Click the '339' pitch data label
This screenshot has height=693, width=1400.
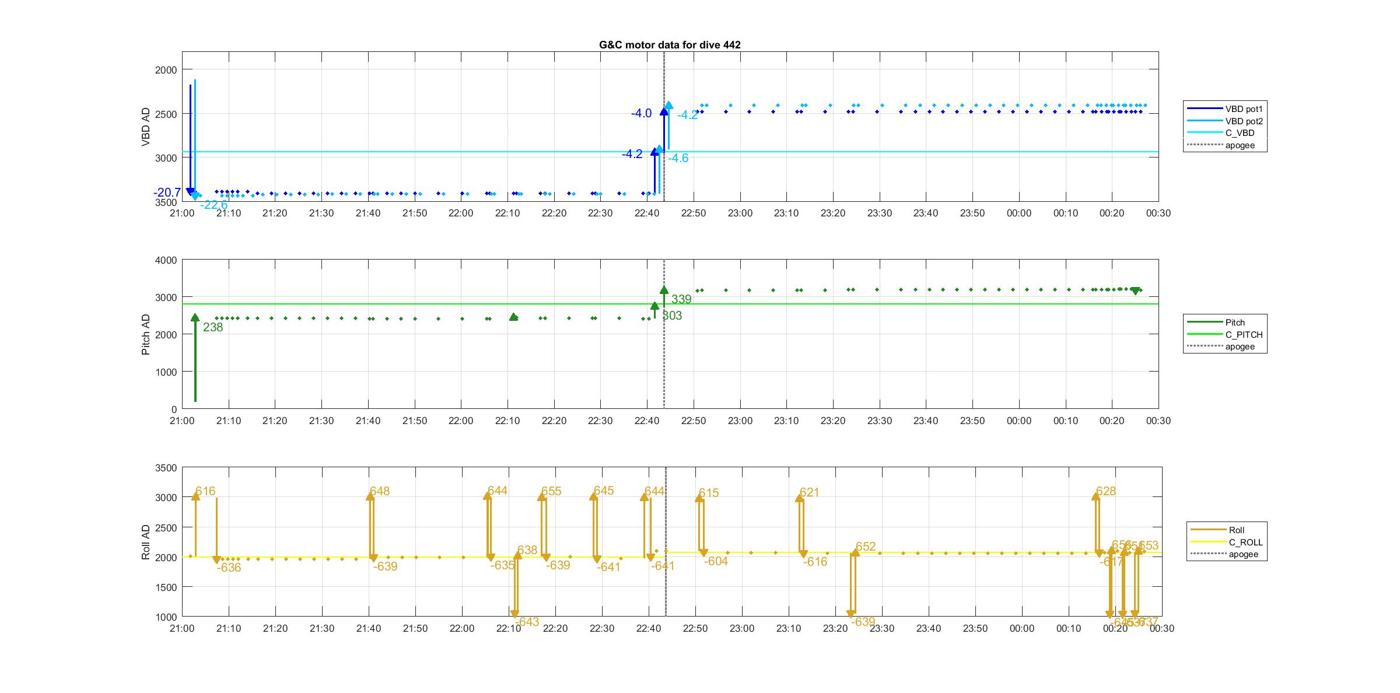click(x=681, y=299)
